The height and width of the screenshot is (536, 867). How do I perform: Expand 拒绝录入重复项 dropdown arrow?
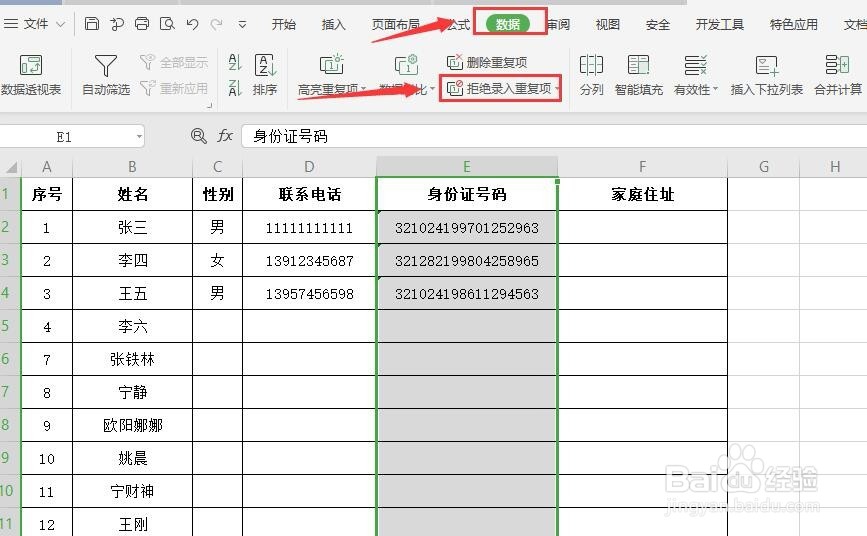point(557,89)
